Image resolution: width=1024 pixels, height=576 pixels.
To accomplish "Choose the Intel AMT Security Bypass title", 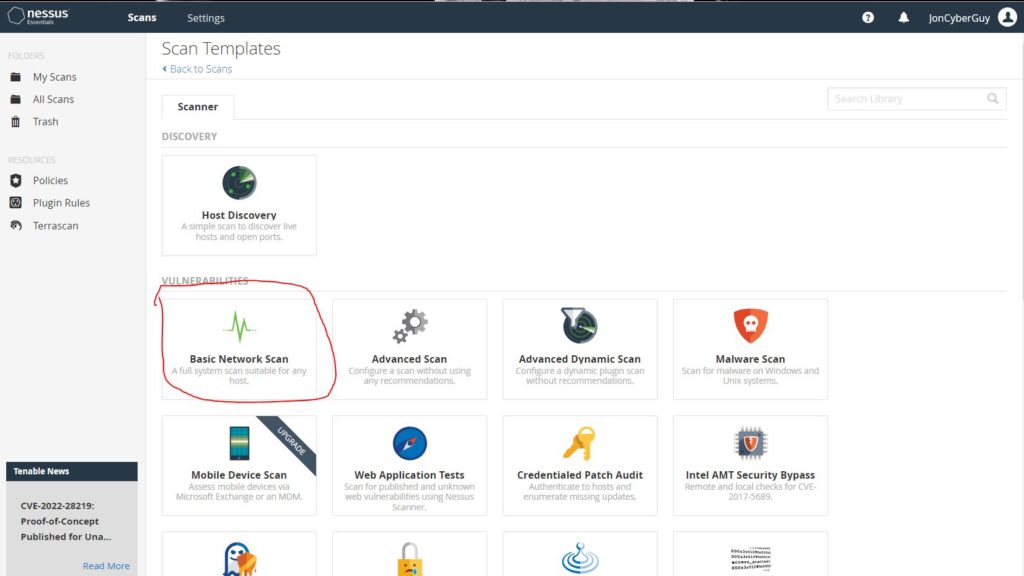I will 750,475.
